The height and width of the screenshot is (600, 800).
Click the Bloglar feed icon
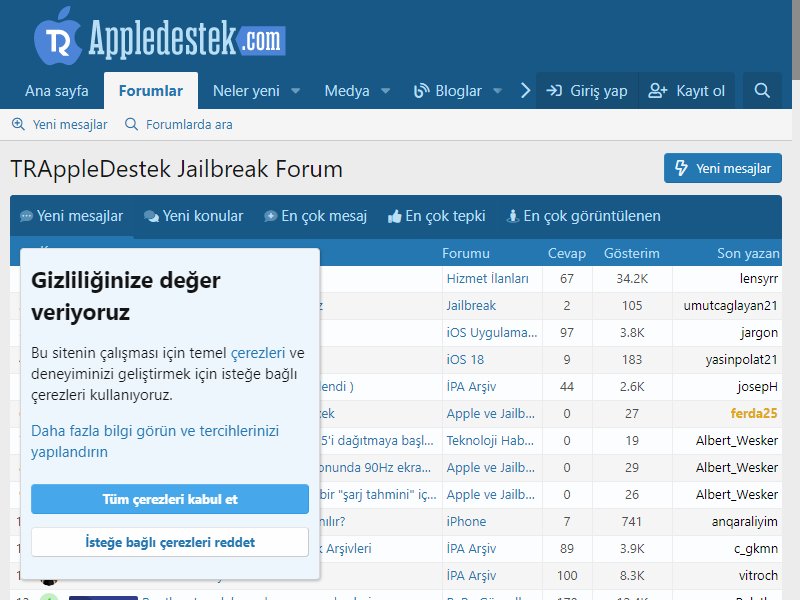coord(421,91)
